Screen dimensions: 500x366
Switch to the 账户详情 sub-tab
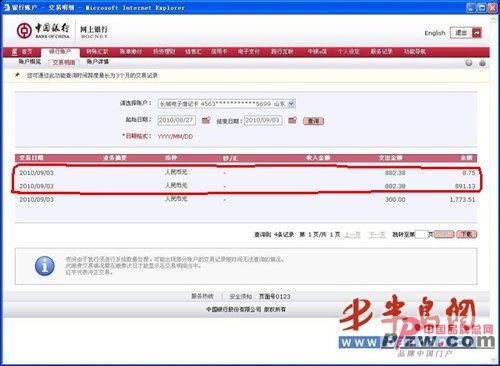(98, 62)
